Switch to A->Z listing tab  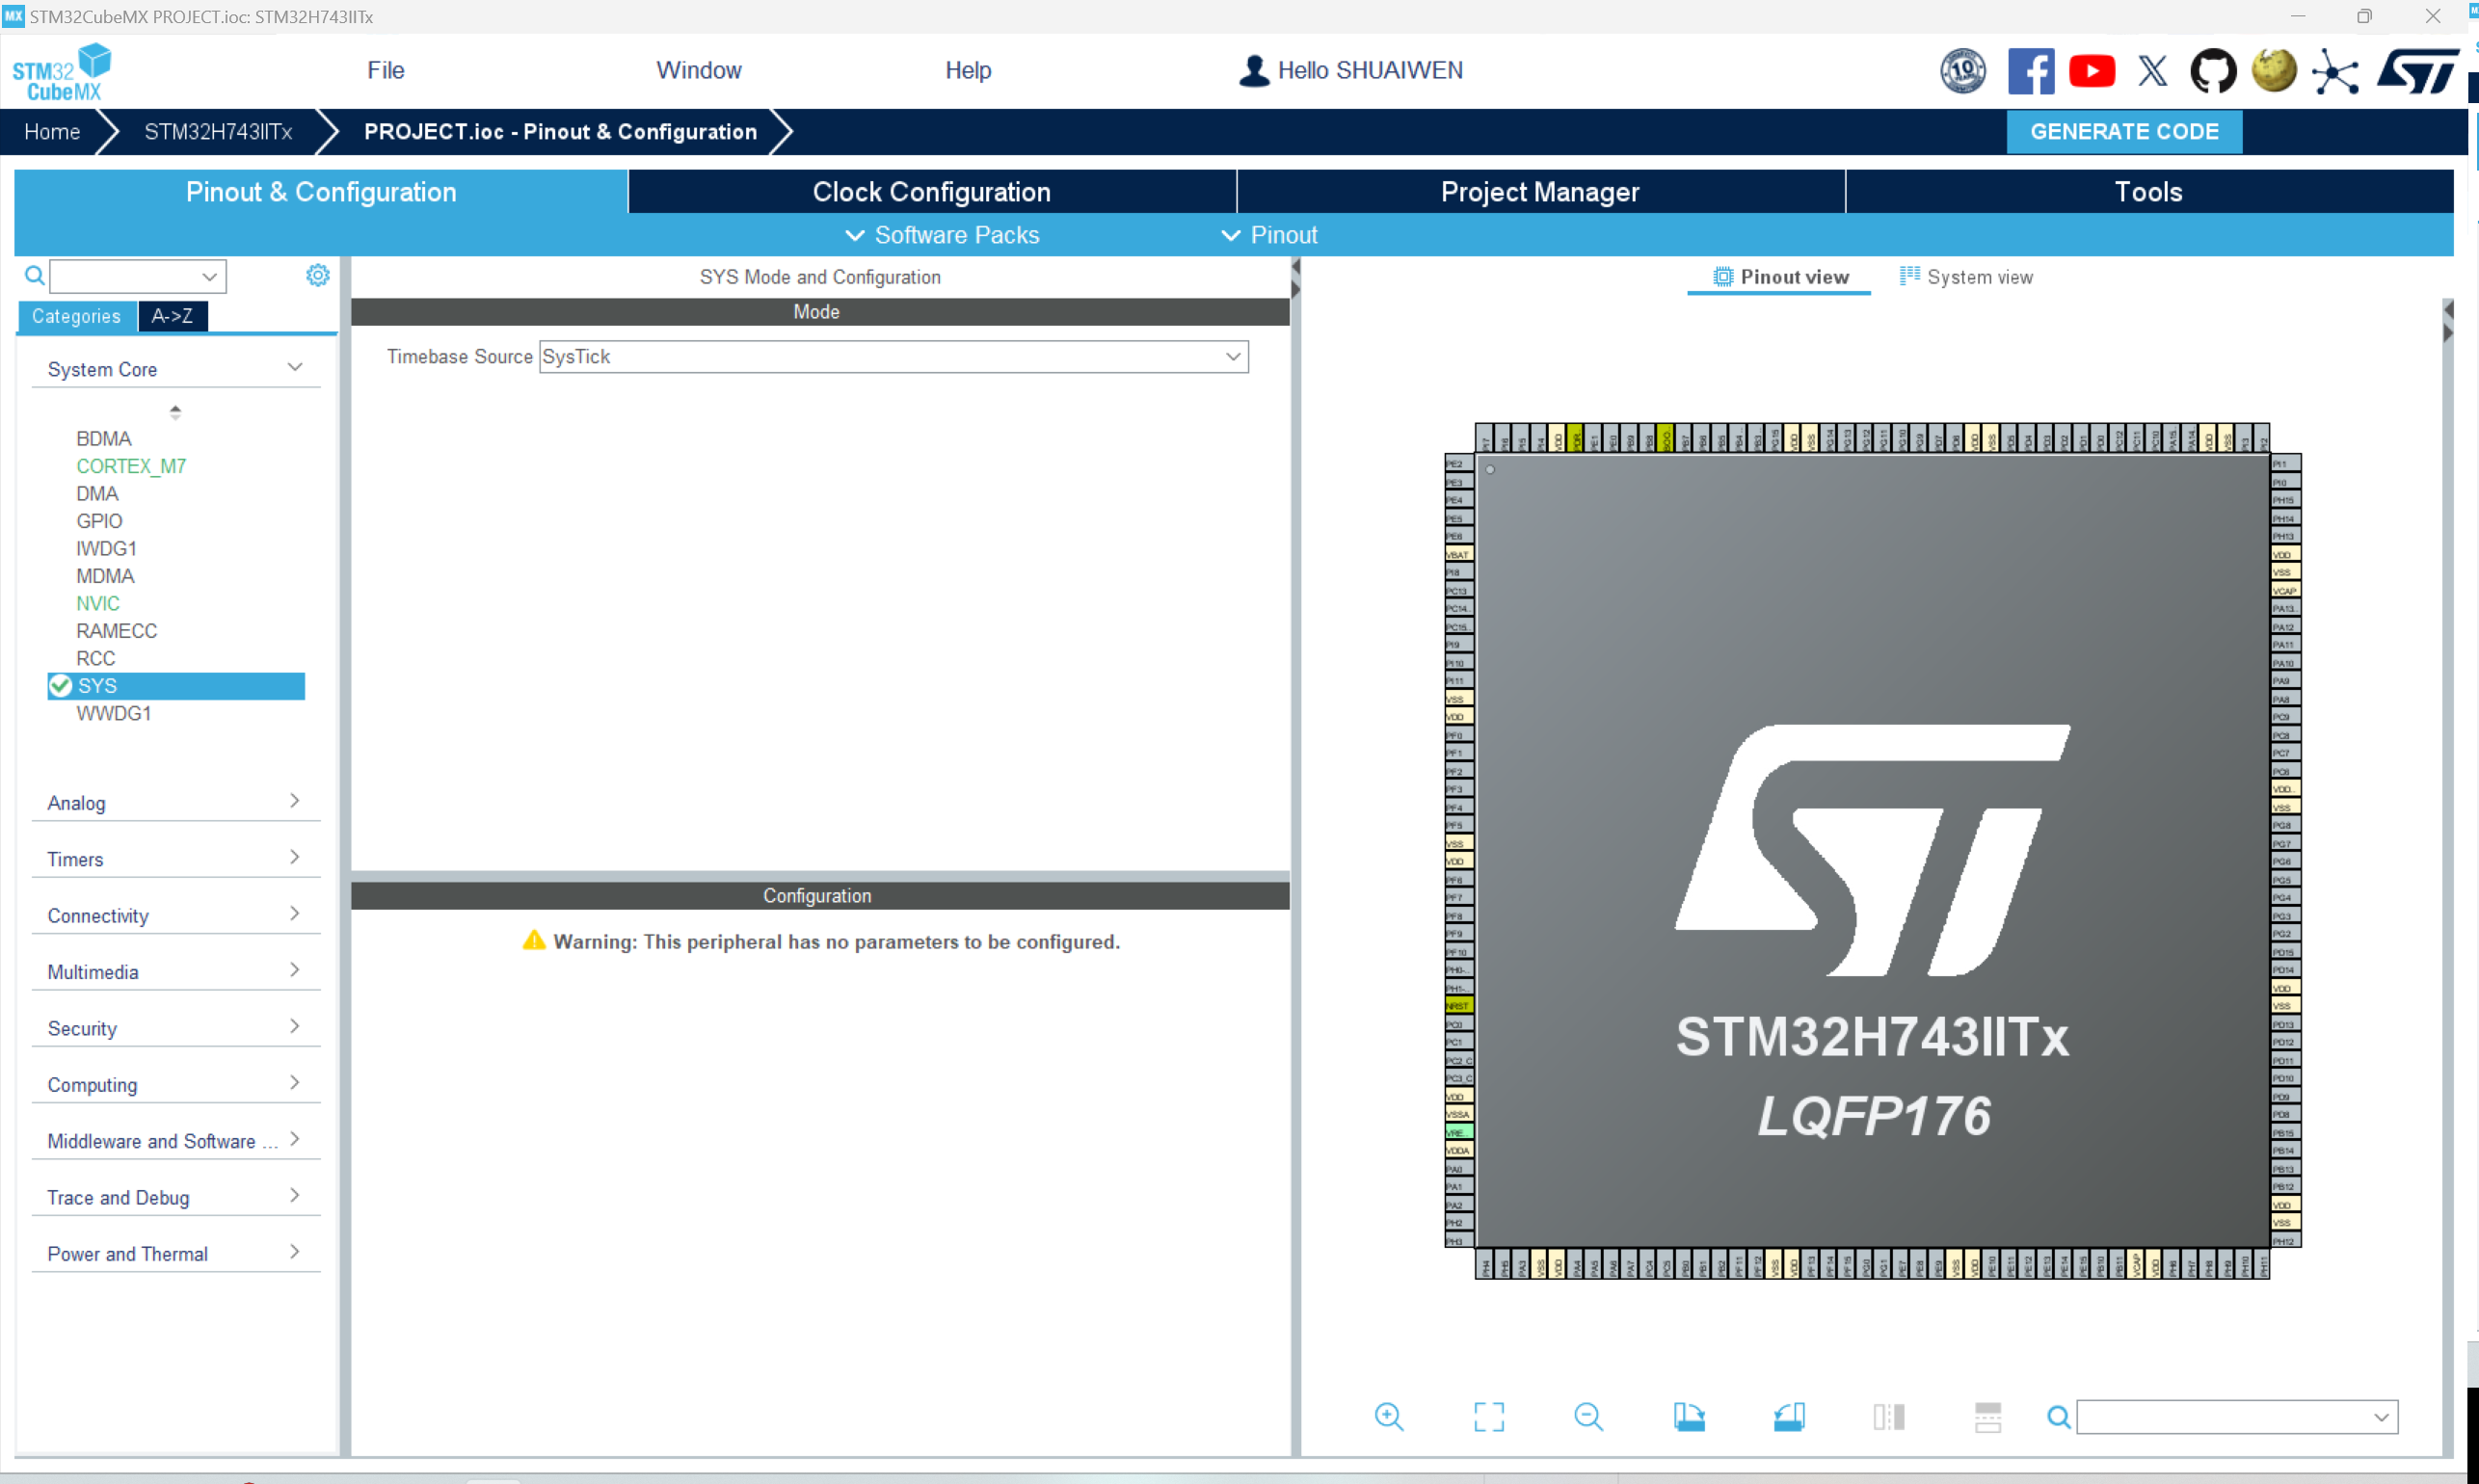pyautogui.click(x=172, y=316)
